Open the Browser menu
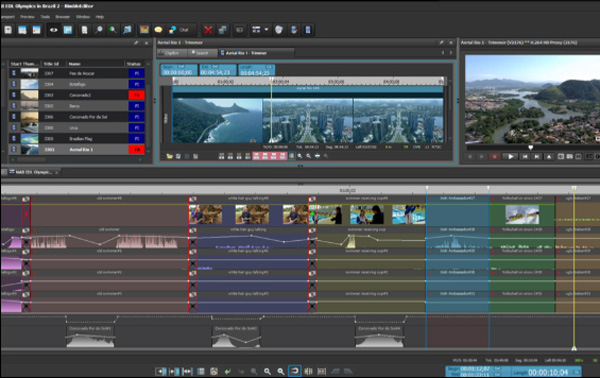The image size is (600, 378). pos(62,17)
